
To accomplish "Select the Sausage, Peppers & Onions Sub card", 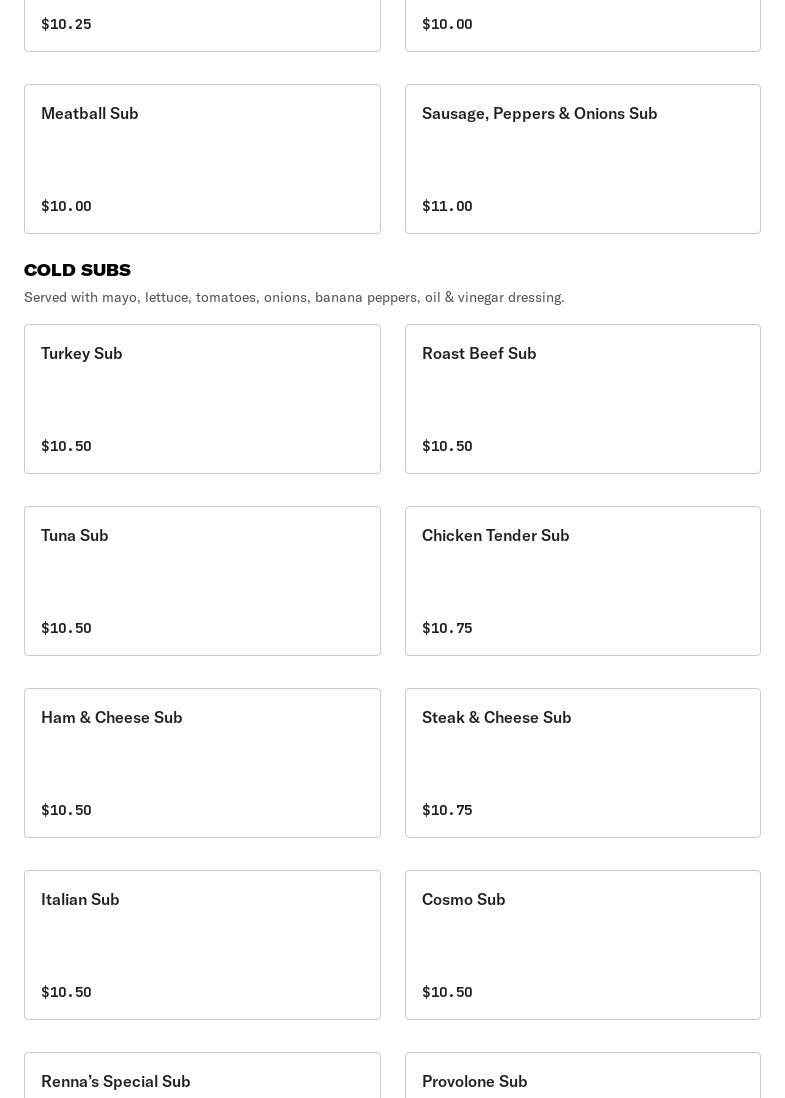I will click(x=582, y=158).
